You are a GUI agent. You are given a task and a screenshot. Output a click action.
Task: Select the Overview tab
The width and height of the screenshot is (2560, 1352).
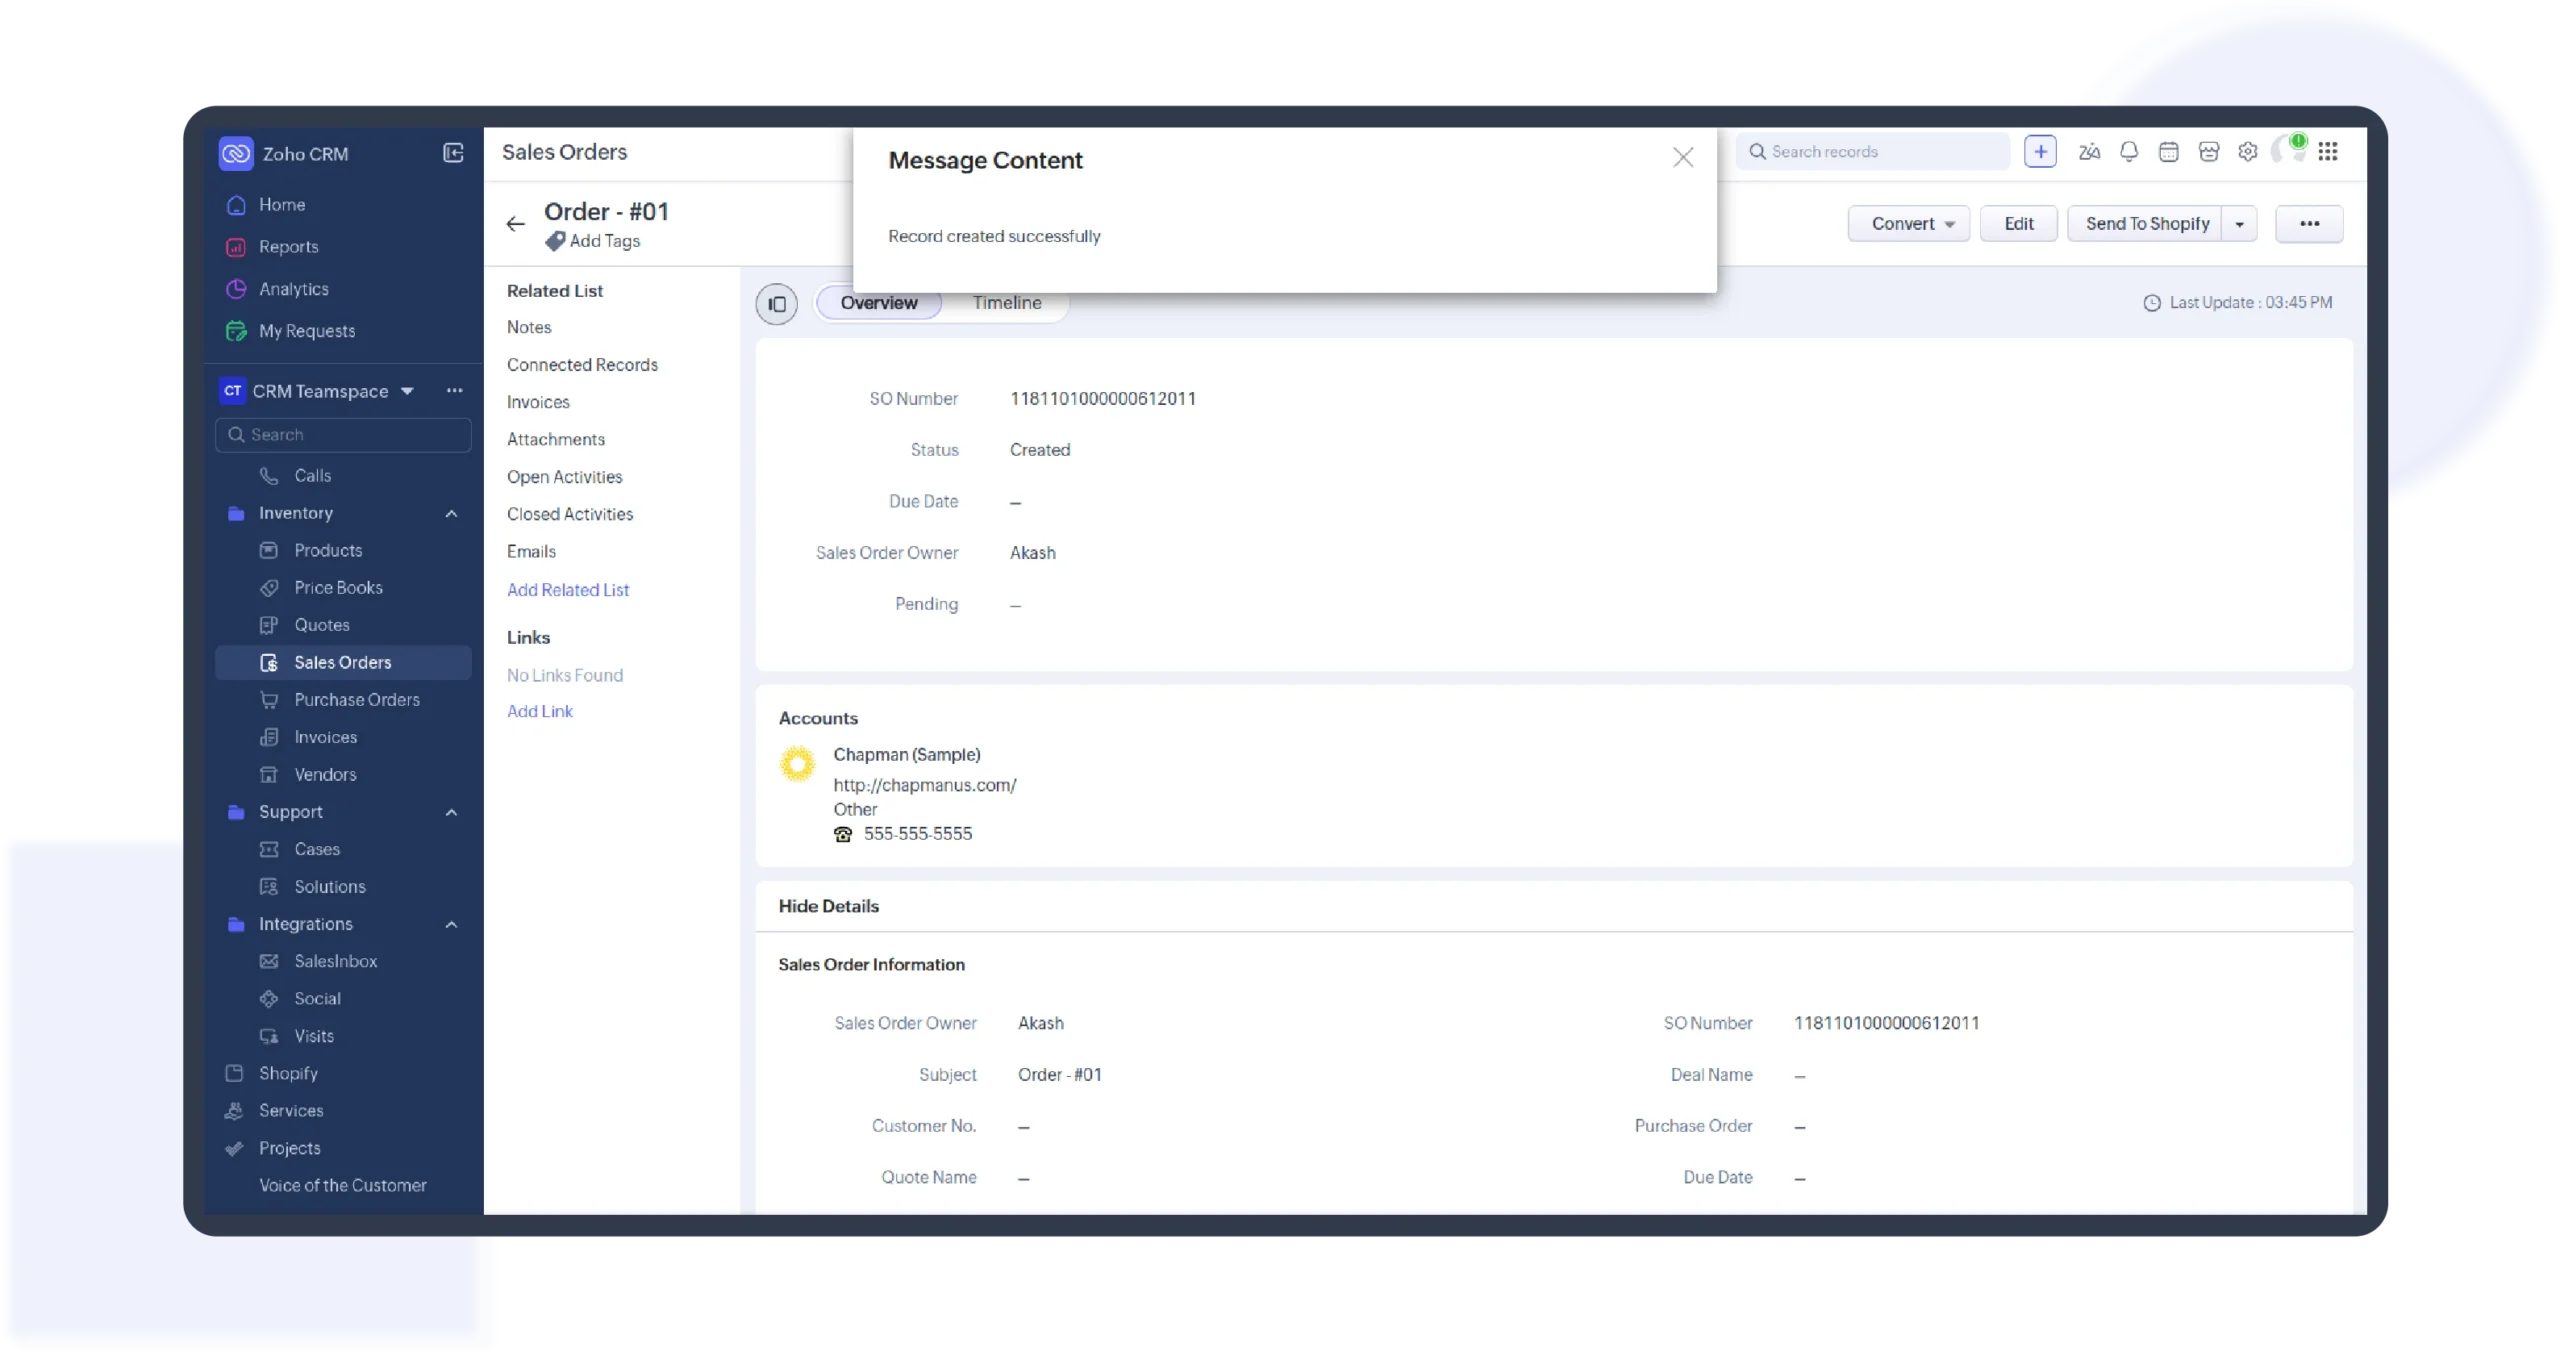tap(878, 302)
